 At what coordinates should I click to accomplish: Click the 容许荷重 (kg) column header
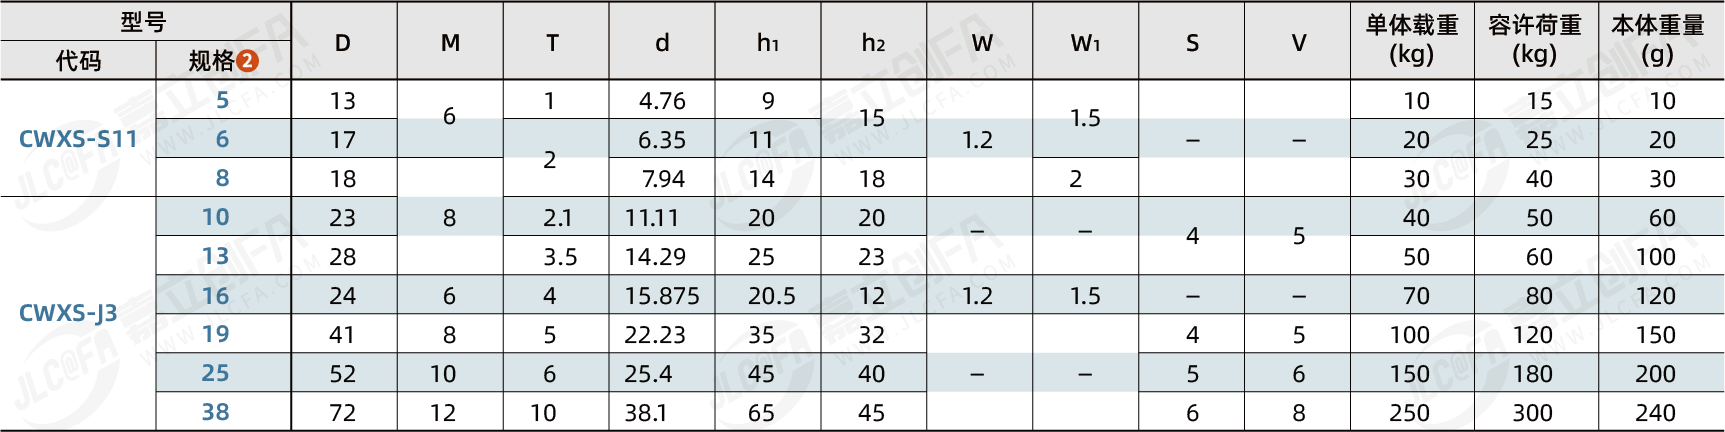coord(1535,40)
